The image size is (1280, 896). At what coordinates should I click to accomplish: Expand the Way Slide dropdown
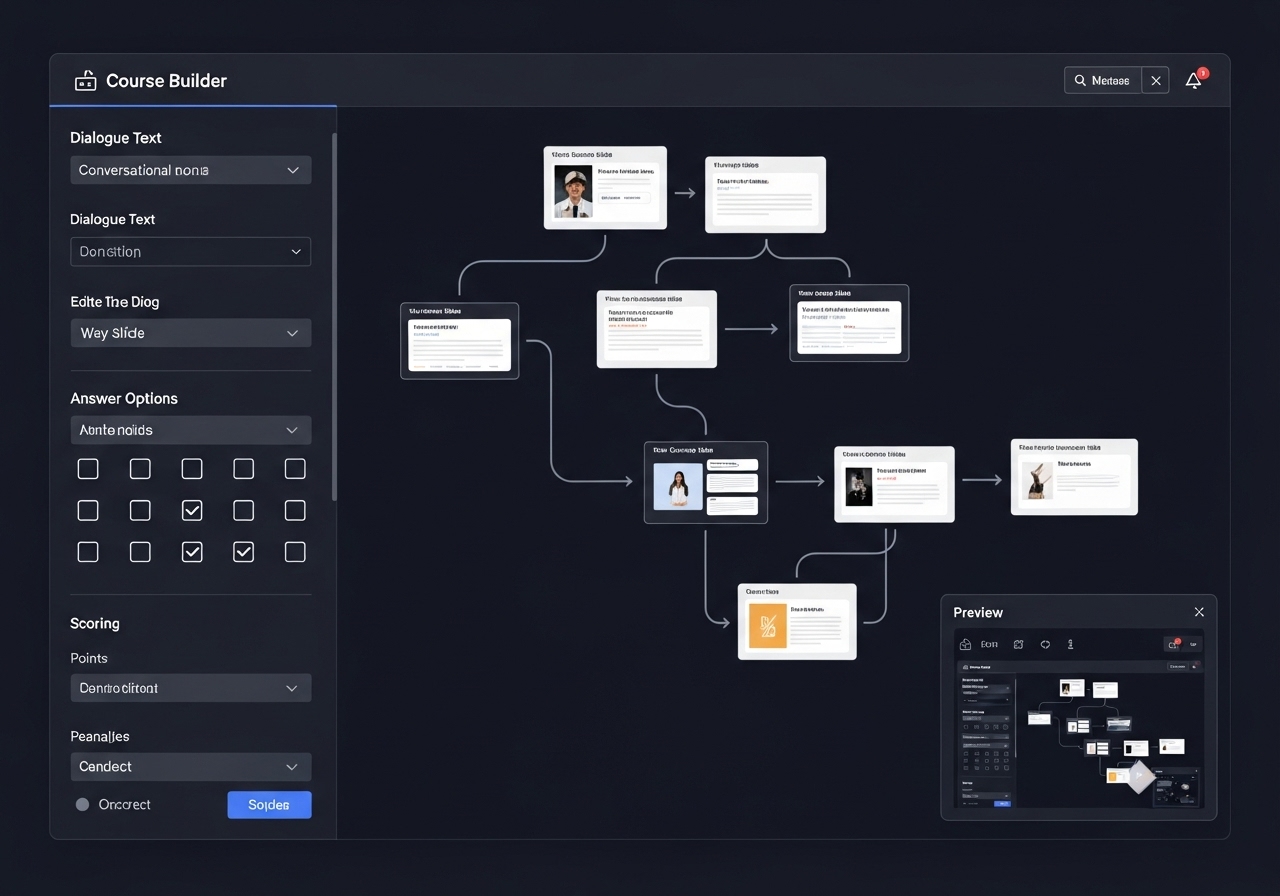tap(190, 333)
